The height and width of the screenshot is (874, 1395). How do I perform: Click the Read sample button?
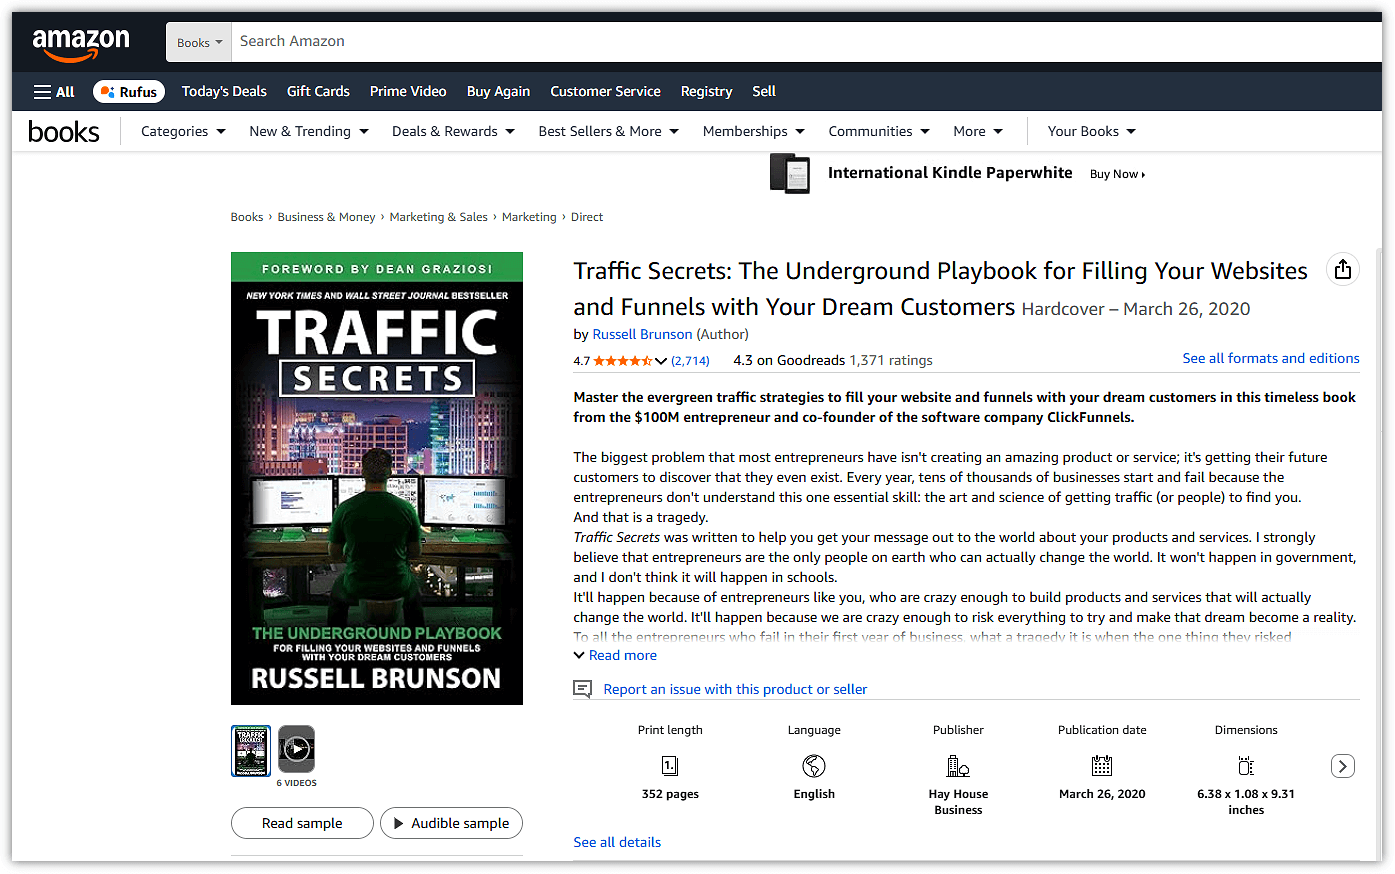pyautogui.click(x=302, y=823)
